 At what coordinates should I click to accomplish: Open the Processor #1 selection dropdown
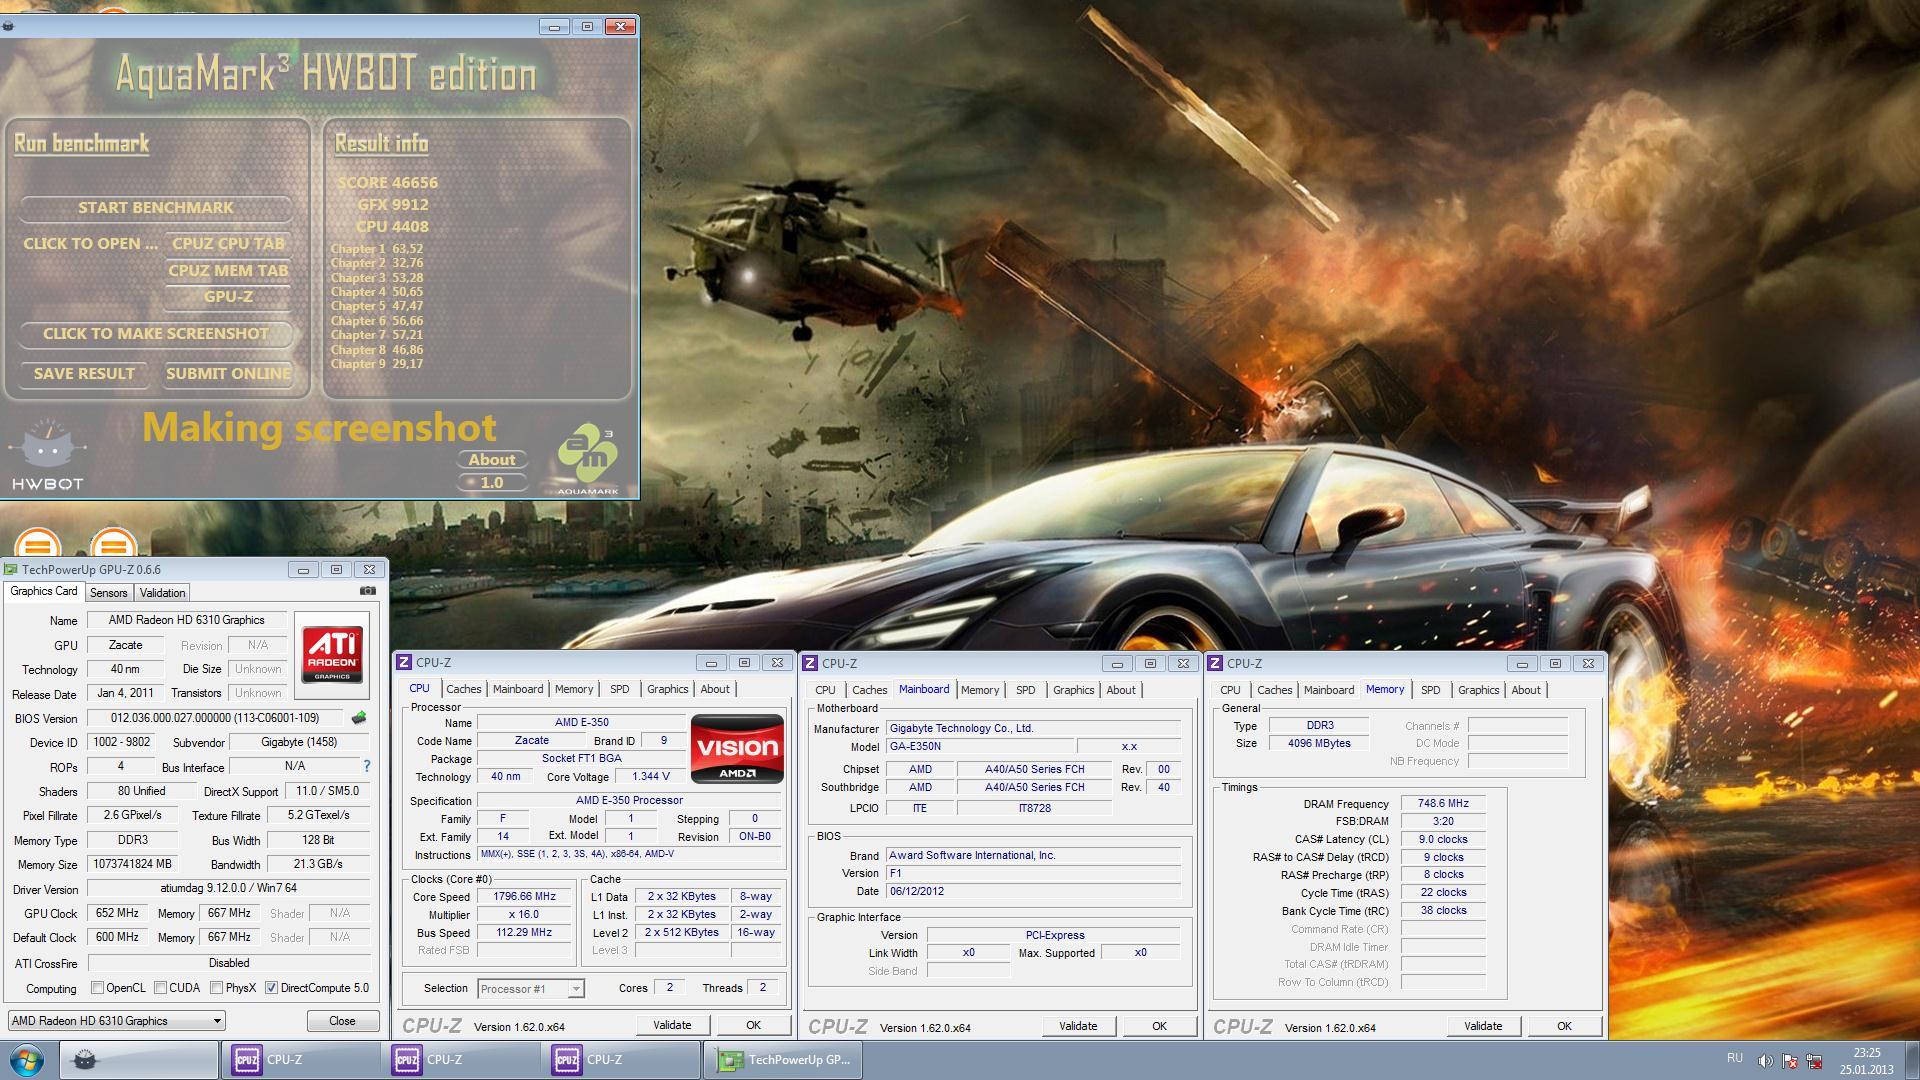[530, 989]
